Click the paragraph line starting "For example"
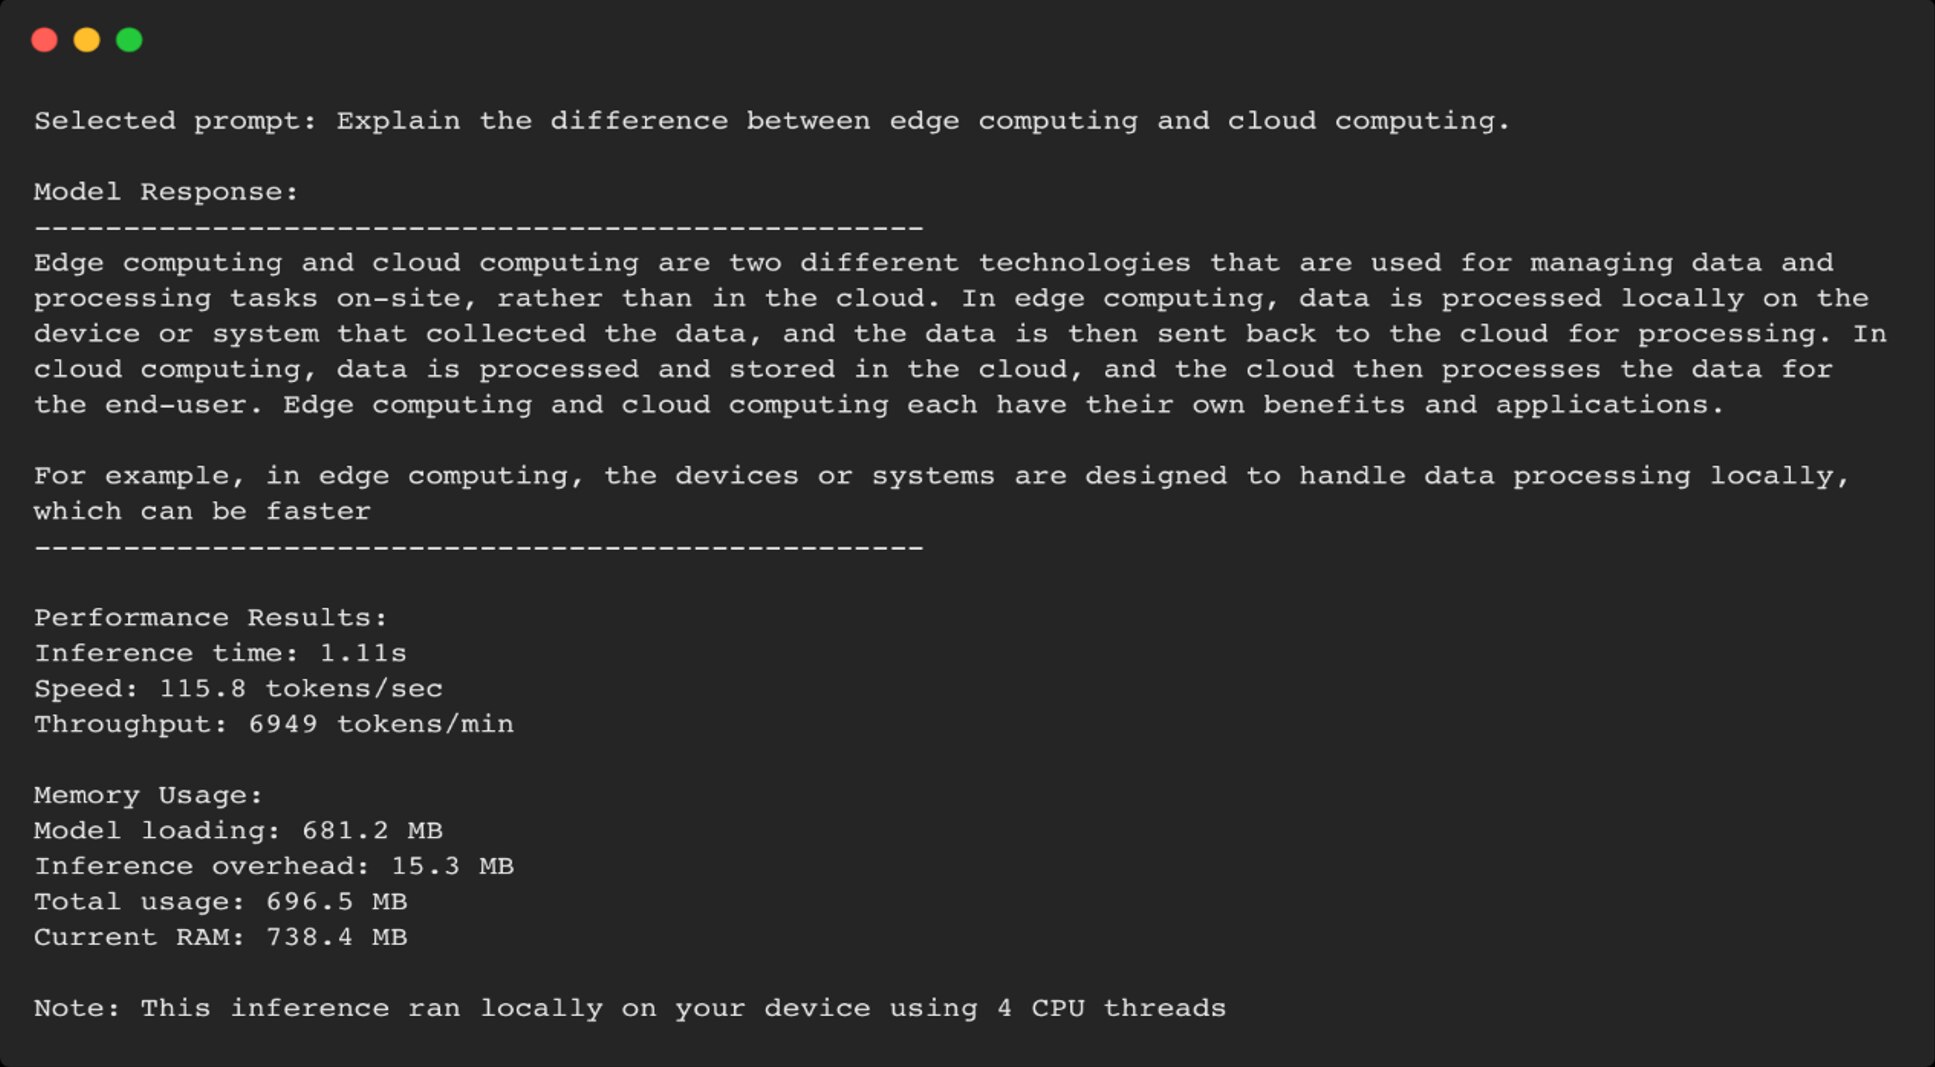 click(940, 476)
